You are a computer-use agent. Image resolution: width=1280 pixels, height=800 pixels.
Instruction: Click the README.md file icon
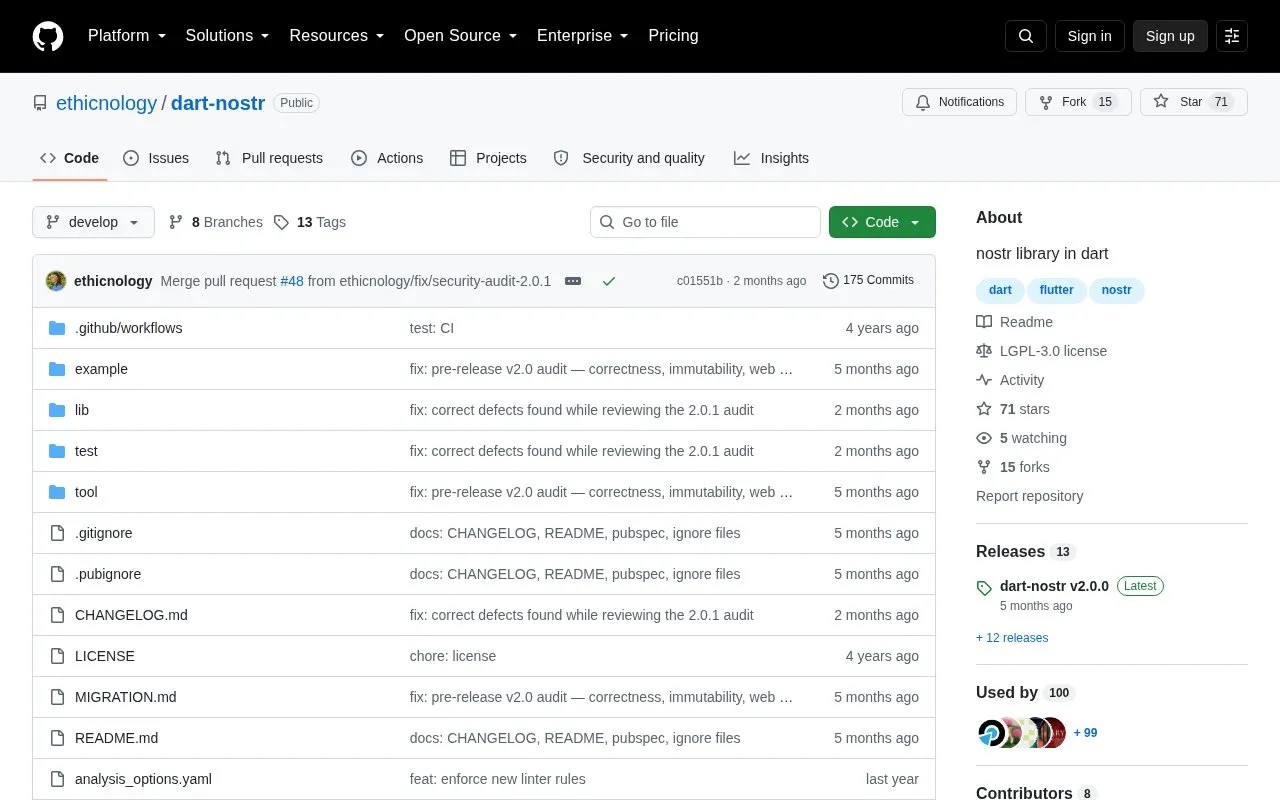(57, 738)
